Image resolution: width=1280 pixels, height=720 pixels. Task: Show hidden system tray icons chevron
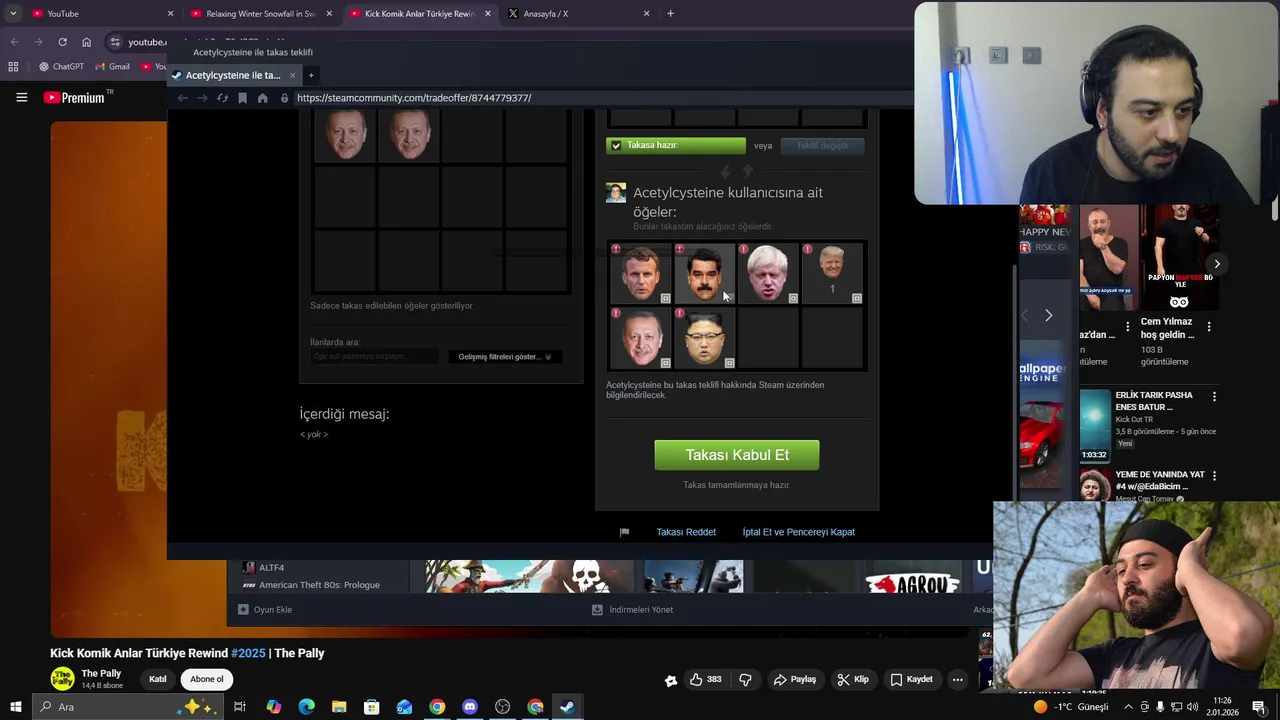(1129, 707)
